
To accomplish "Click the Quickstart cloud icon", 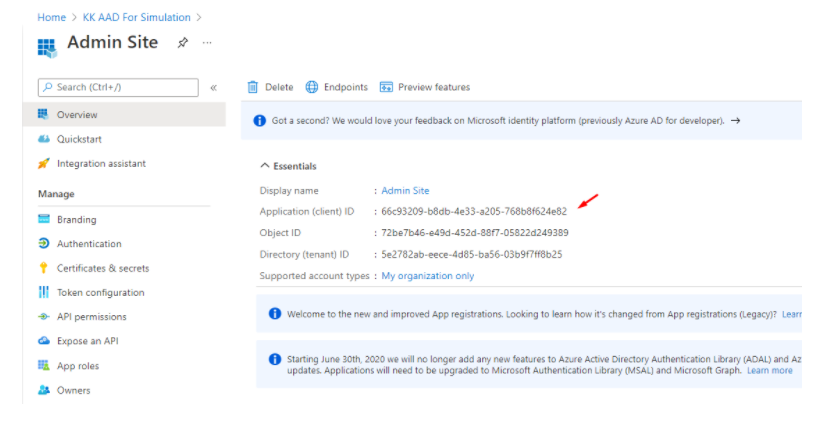I will point(44,139).
